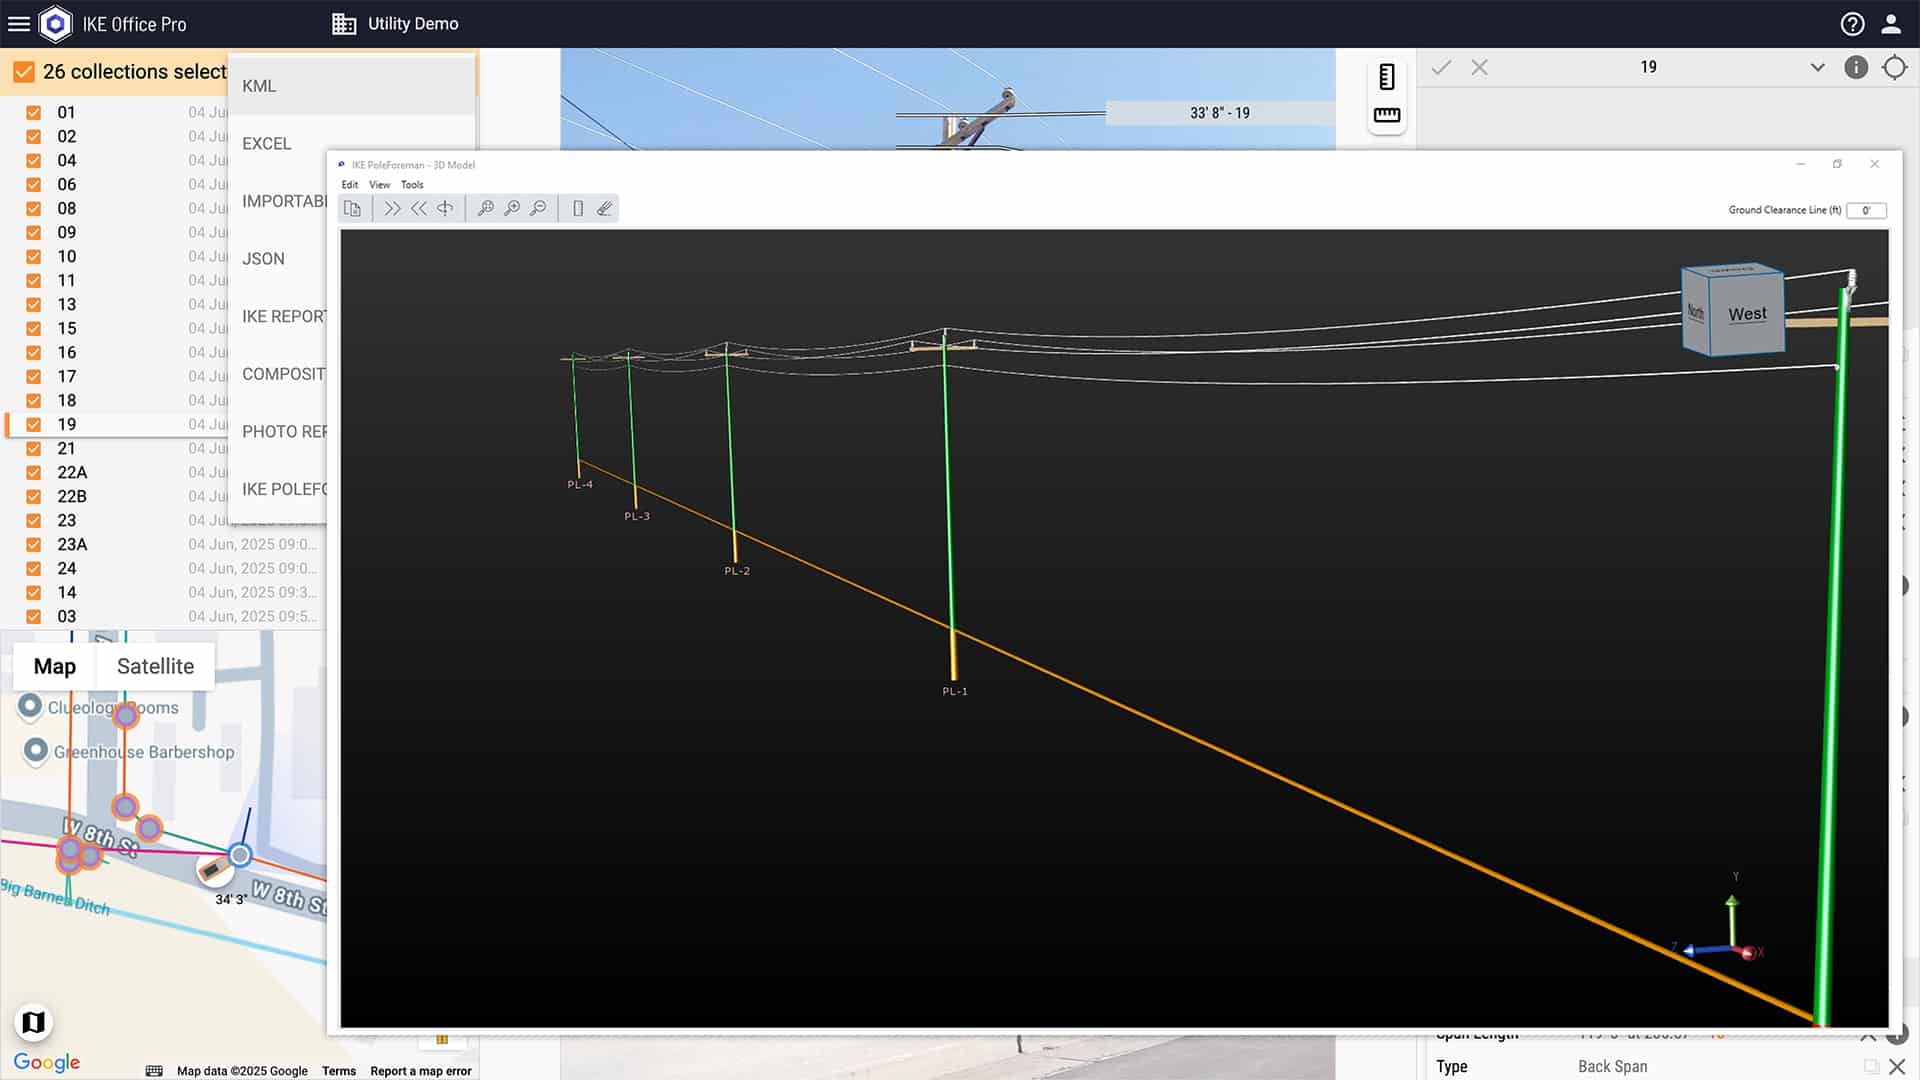Switch map to Satellite view
The width and height of the screenshot is (1920, 1080).
point(155,666)
